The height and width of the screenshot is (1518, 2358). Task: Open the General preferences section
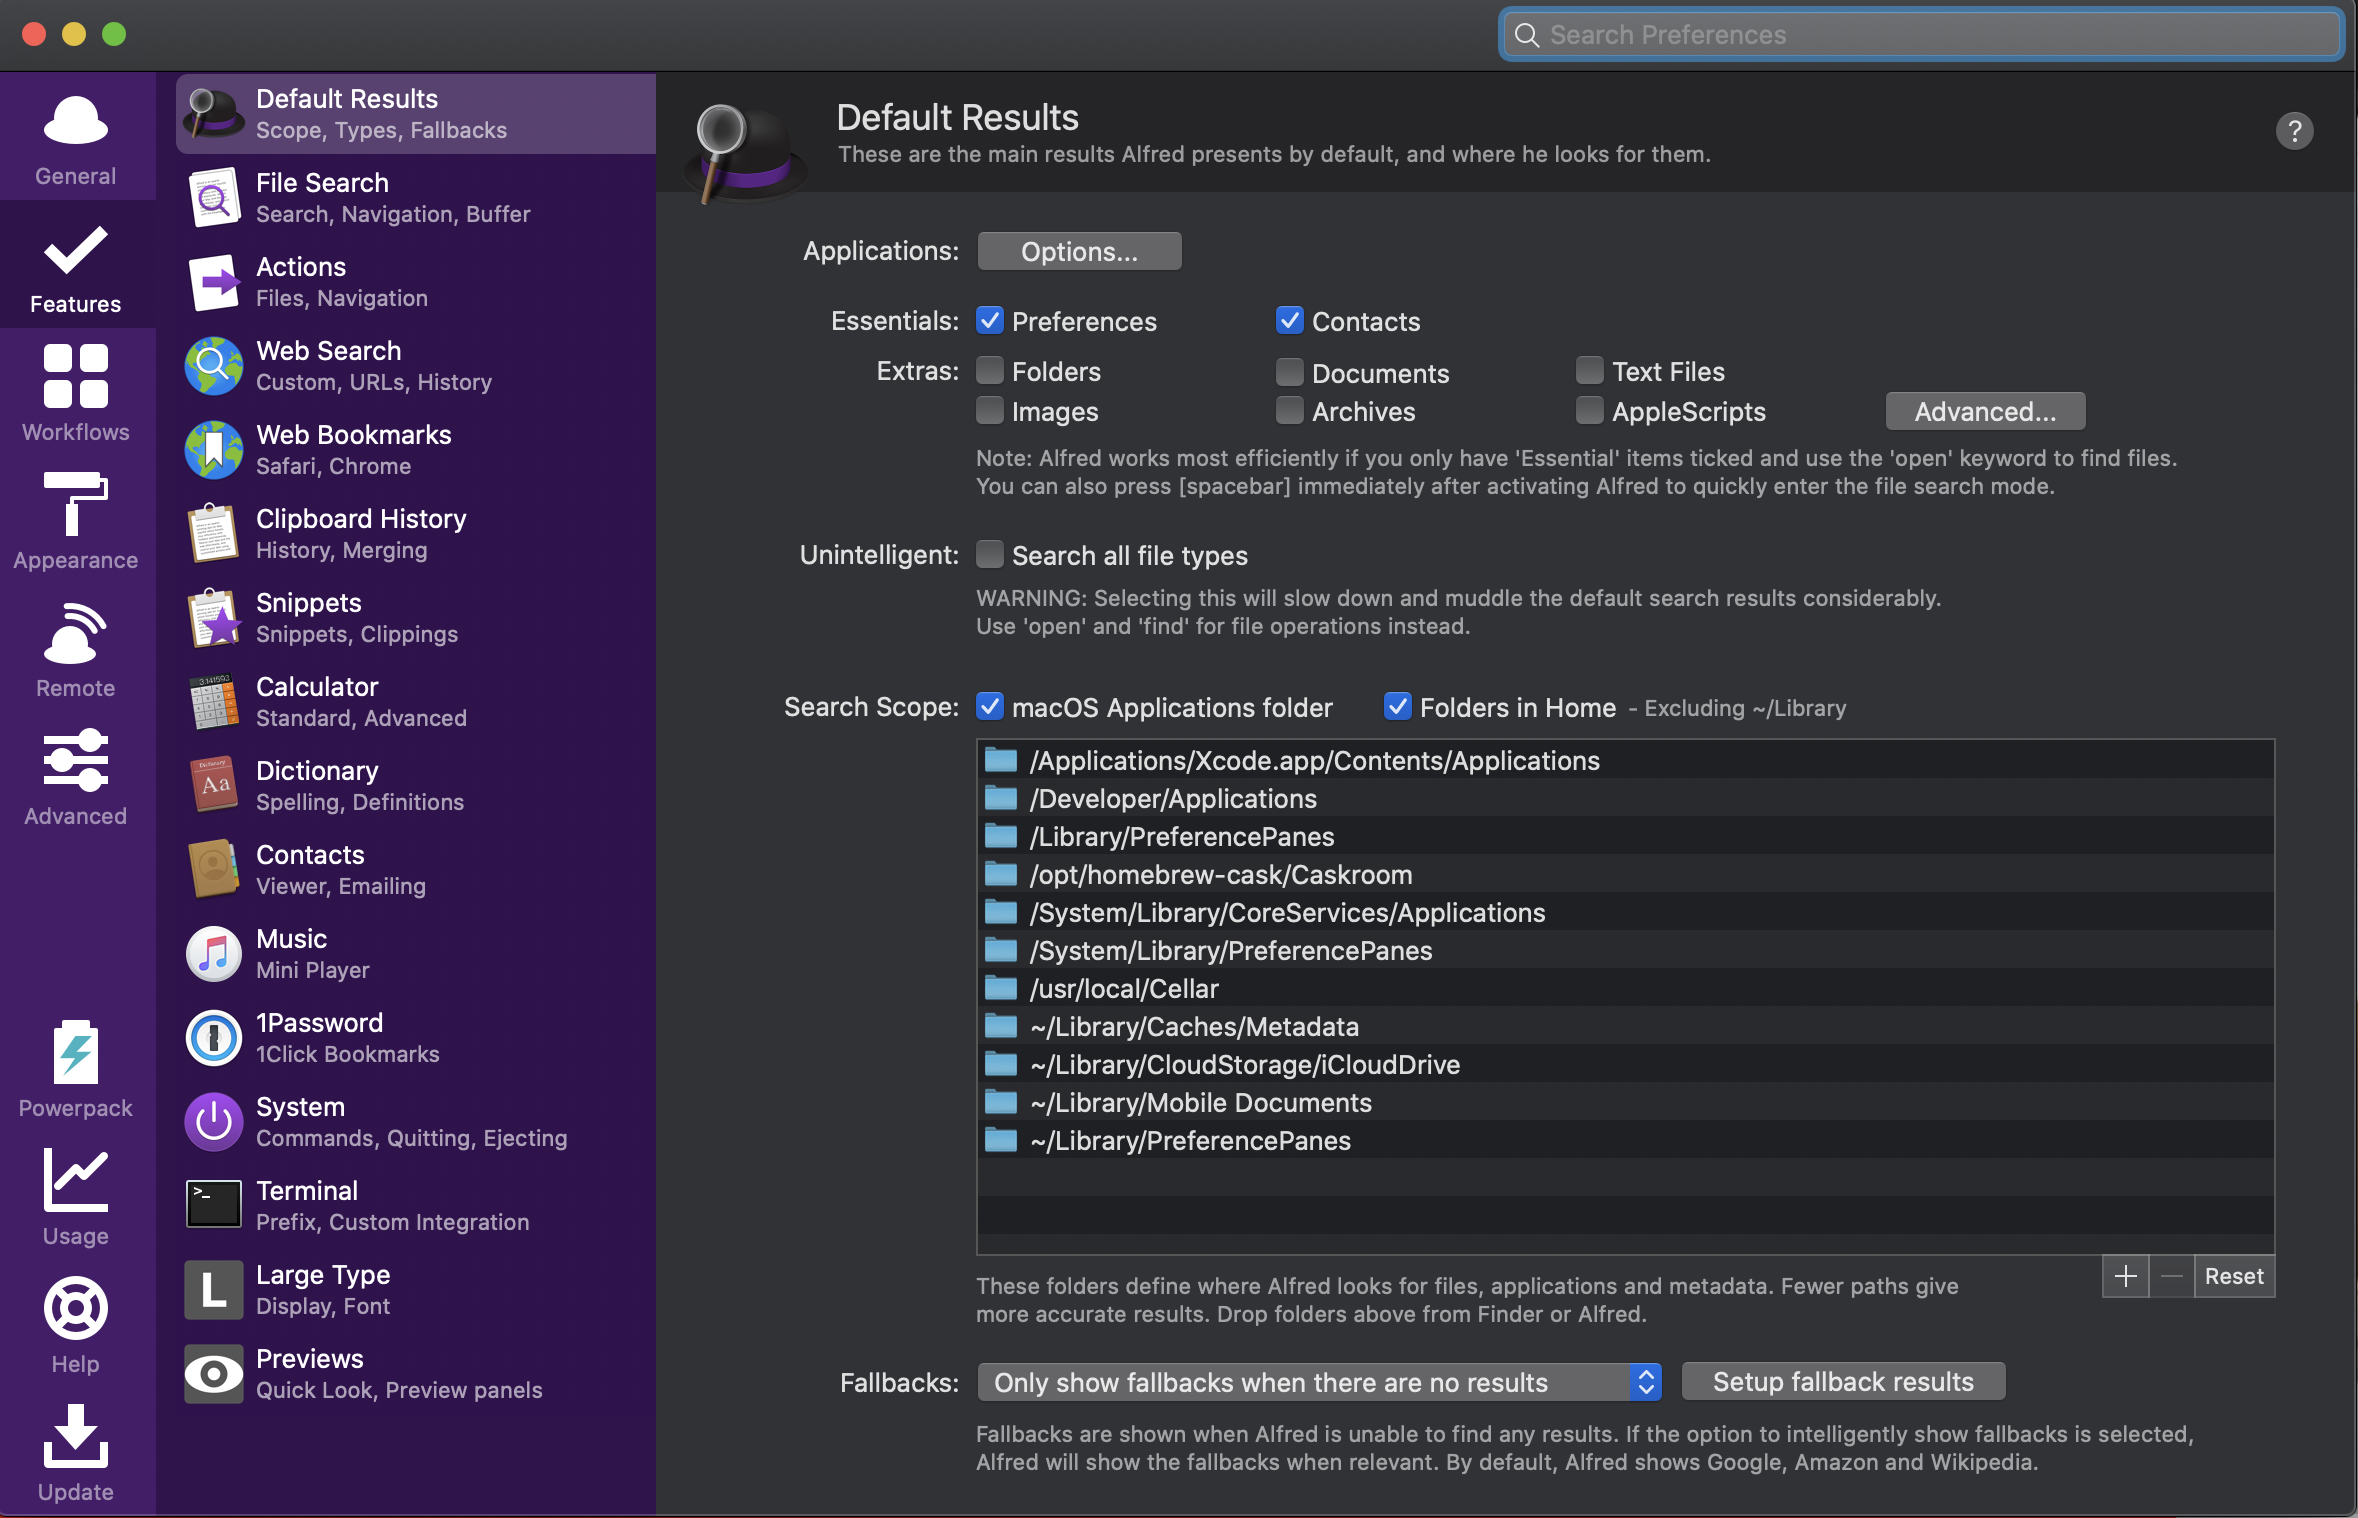(76, 138)
